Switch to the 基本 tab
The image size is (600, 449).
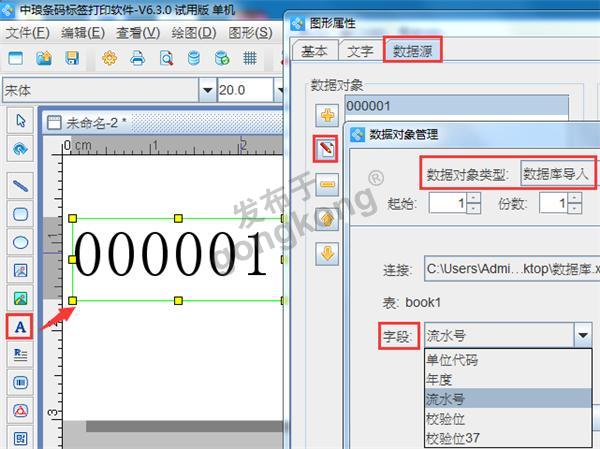[x=315, y=51]
